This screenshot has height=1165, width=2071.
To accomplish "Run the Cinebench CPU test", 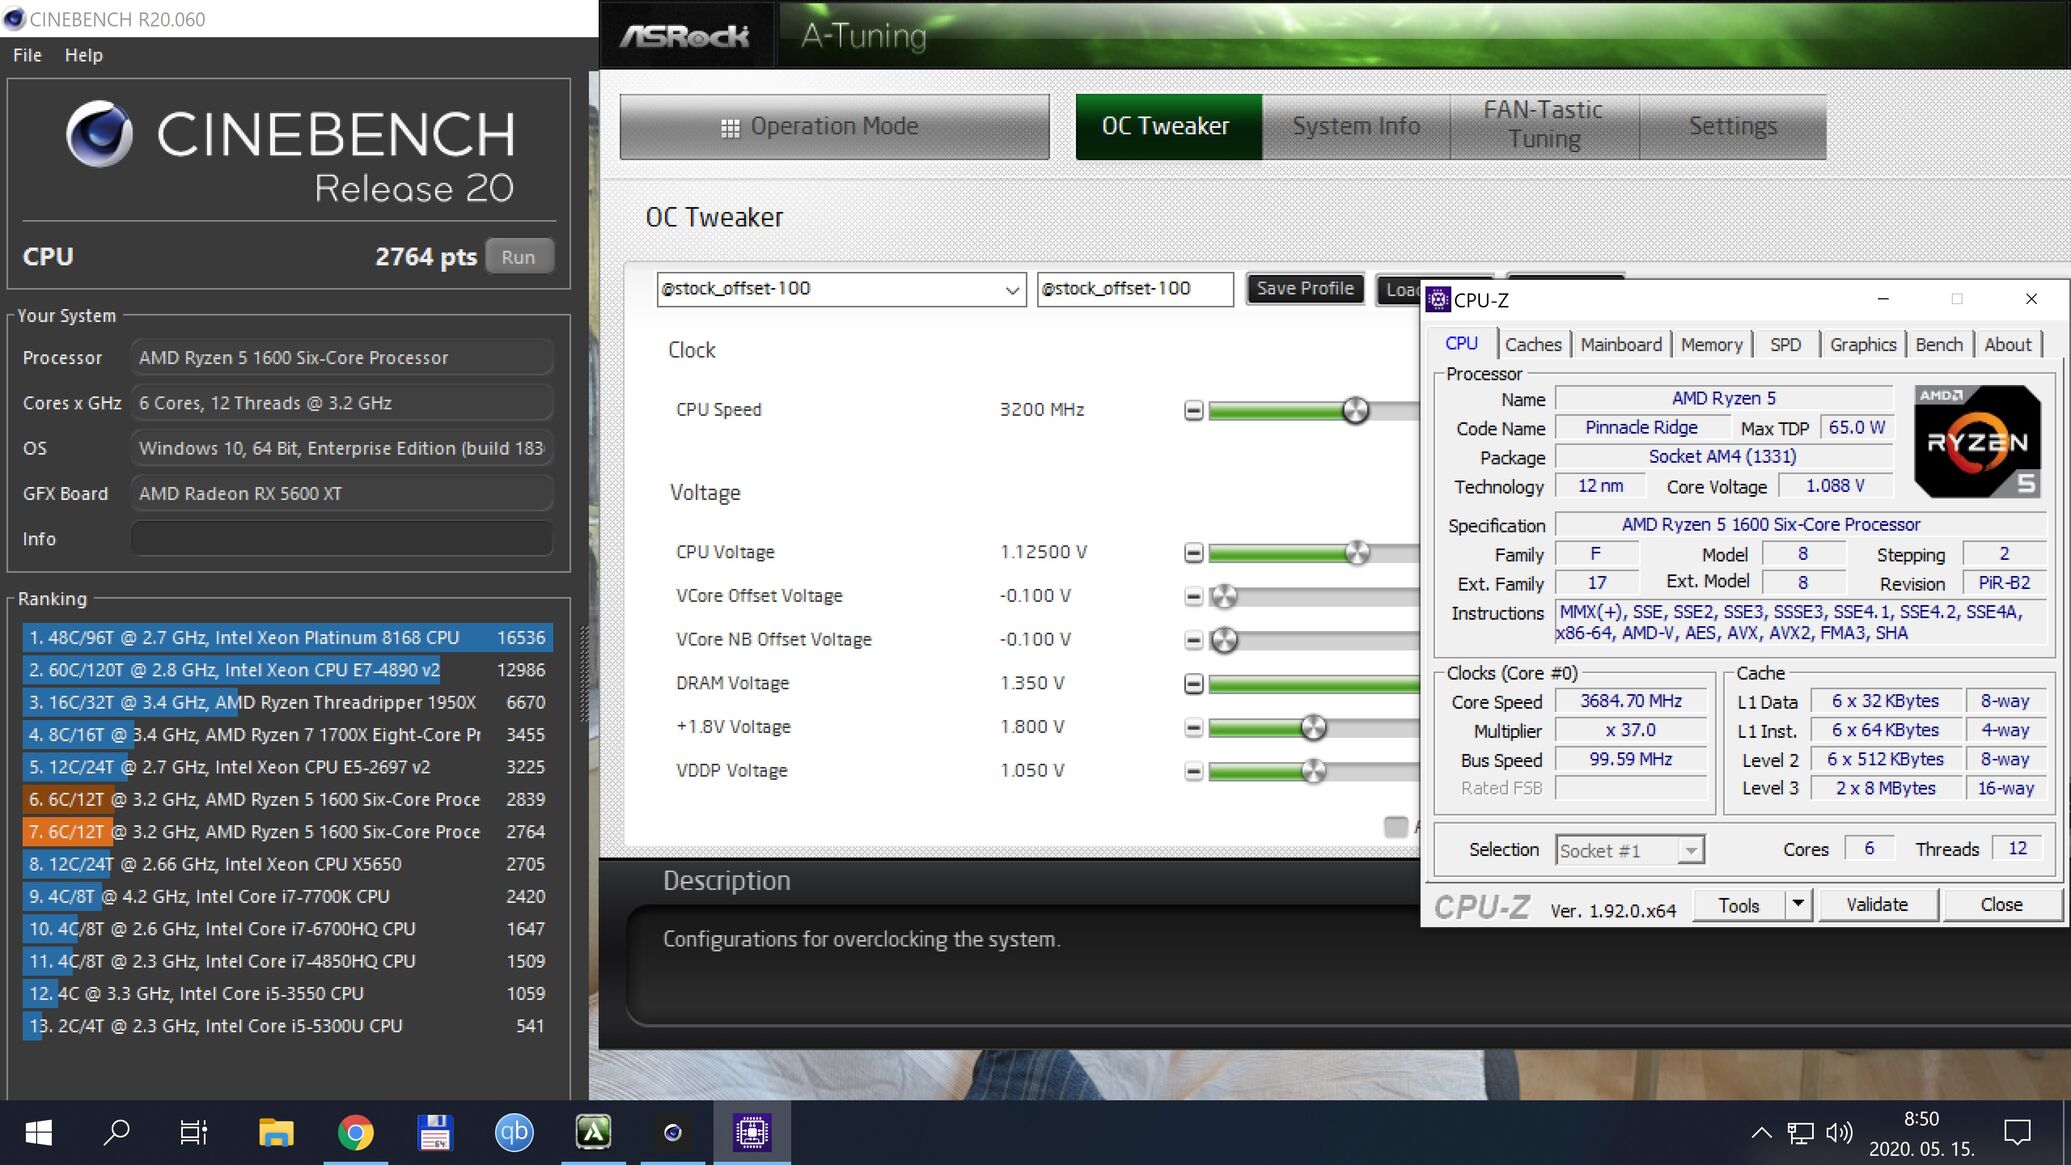I will 518,257.
